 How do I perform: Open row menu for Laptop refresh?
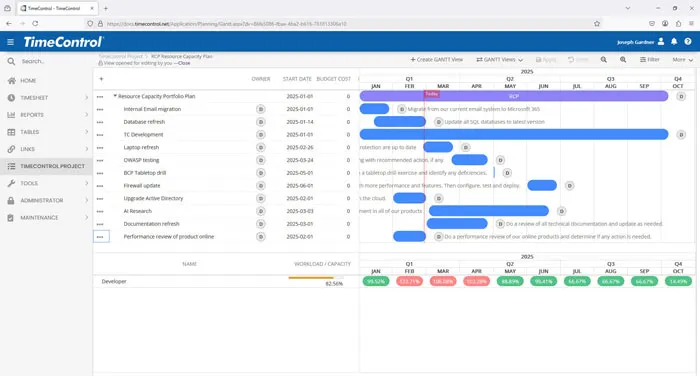[100, 147]
